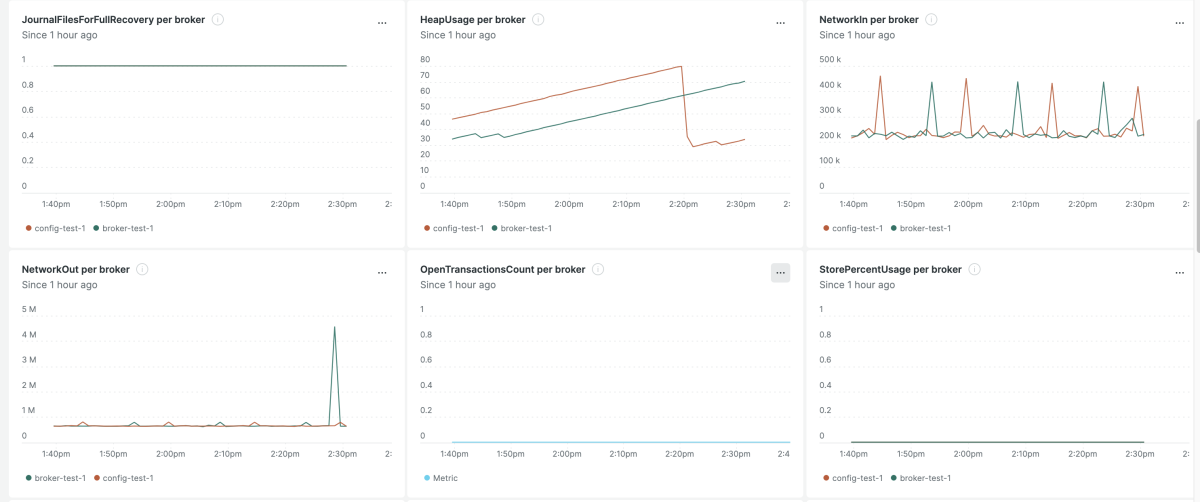Click the orange config-test-1 dot in JournalFiles legend
The height and width of the screenshot is (502, 1200).
tap(28, 228)
